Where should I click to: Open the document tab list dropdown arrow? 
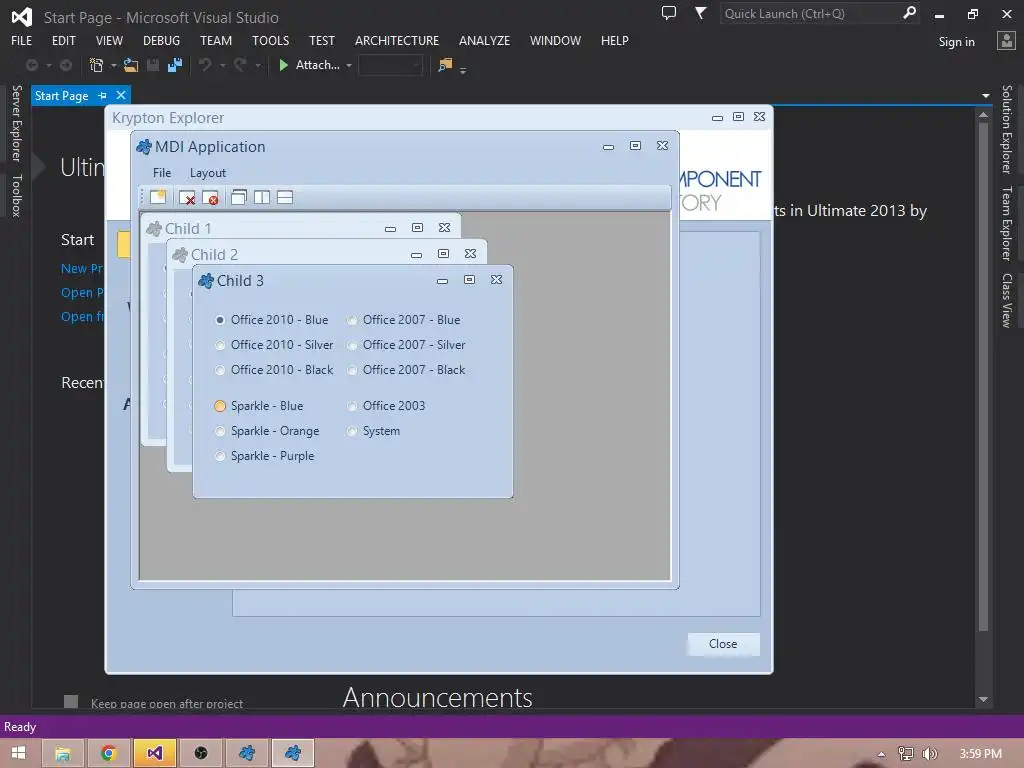(x=985, y=96)
